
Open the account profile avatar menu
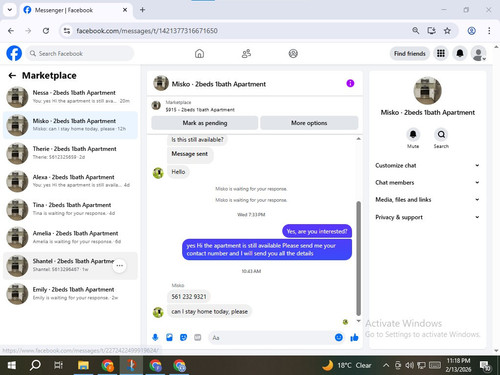click(x=478, y=53)
